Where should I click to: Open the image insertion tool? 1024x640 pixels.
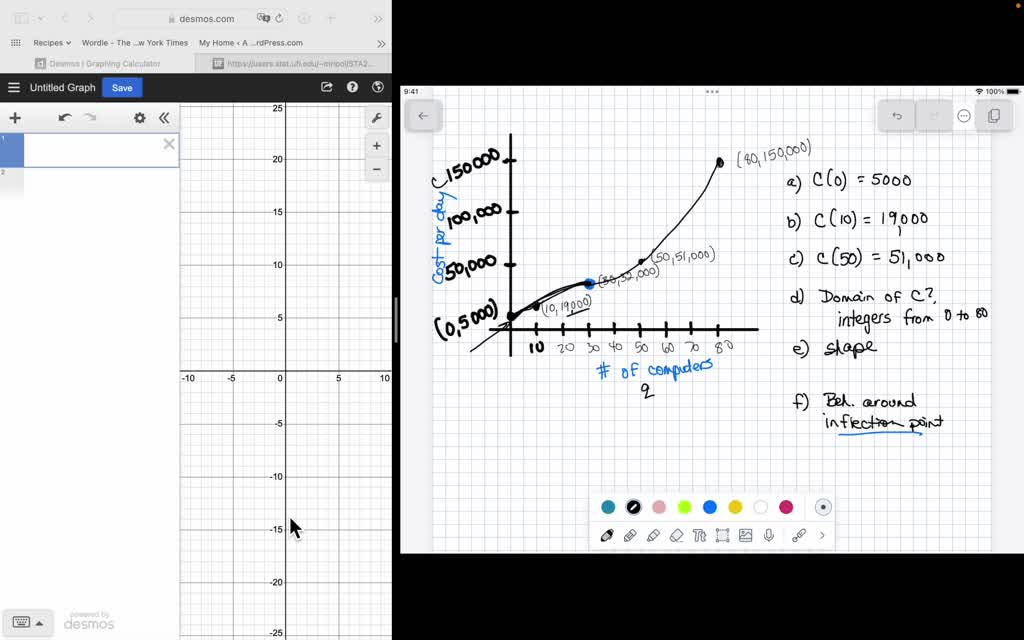pyautogui.click(x=746, y=535)
